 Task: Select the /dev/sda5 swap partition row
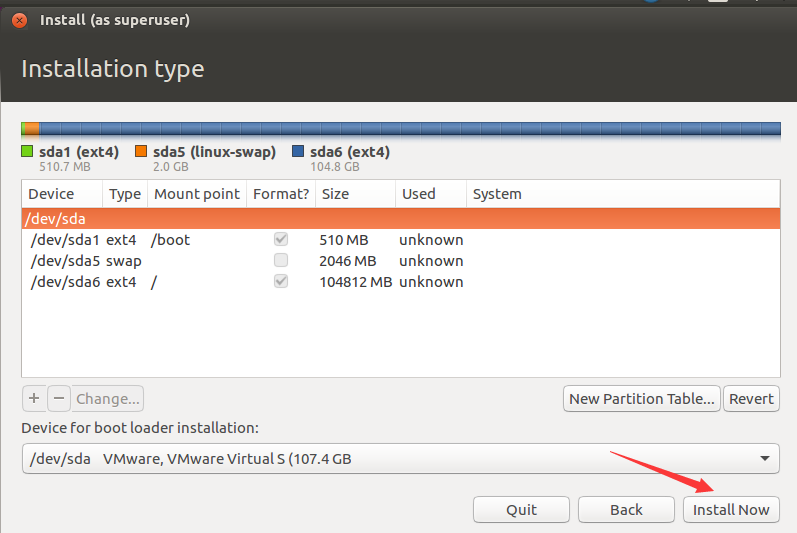[x=401, y=261]
